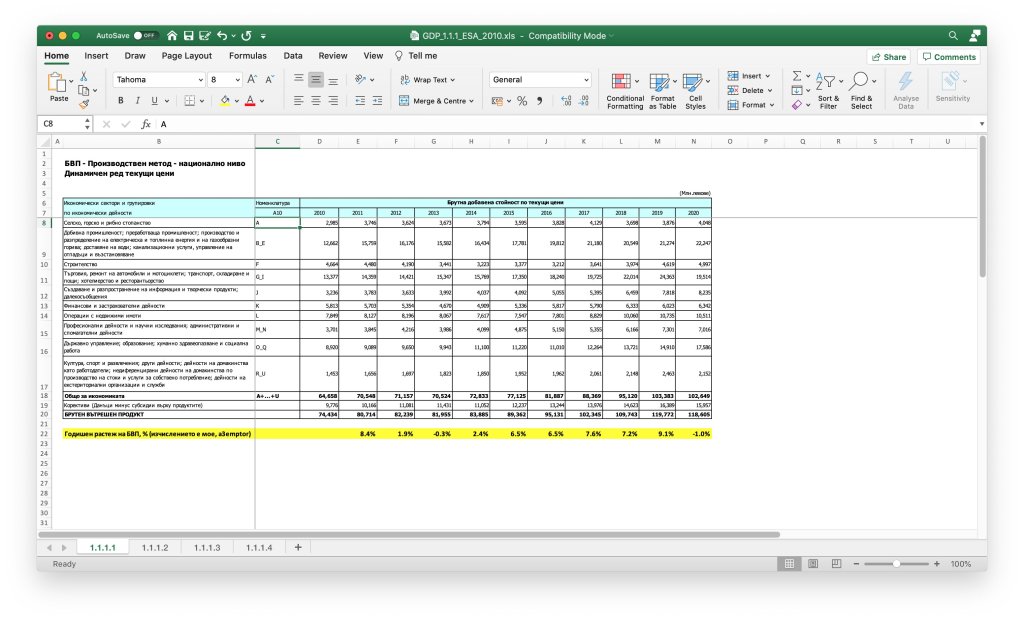1024x620 pixels.
Task: Click the Undo arrow icon
Action: (x=222, y=35)
